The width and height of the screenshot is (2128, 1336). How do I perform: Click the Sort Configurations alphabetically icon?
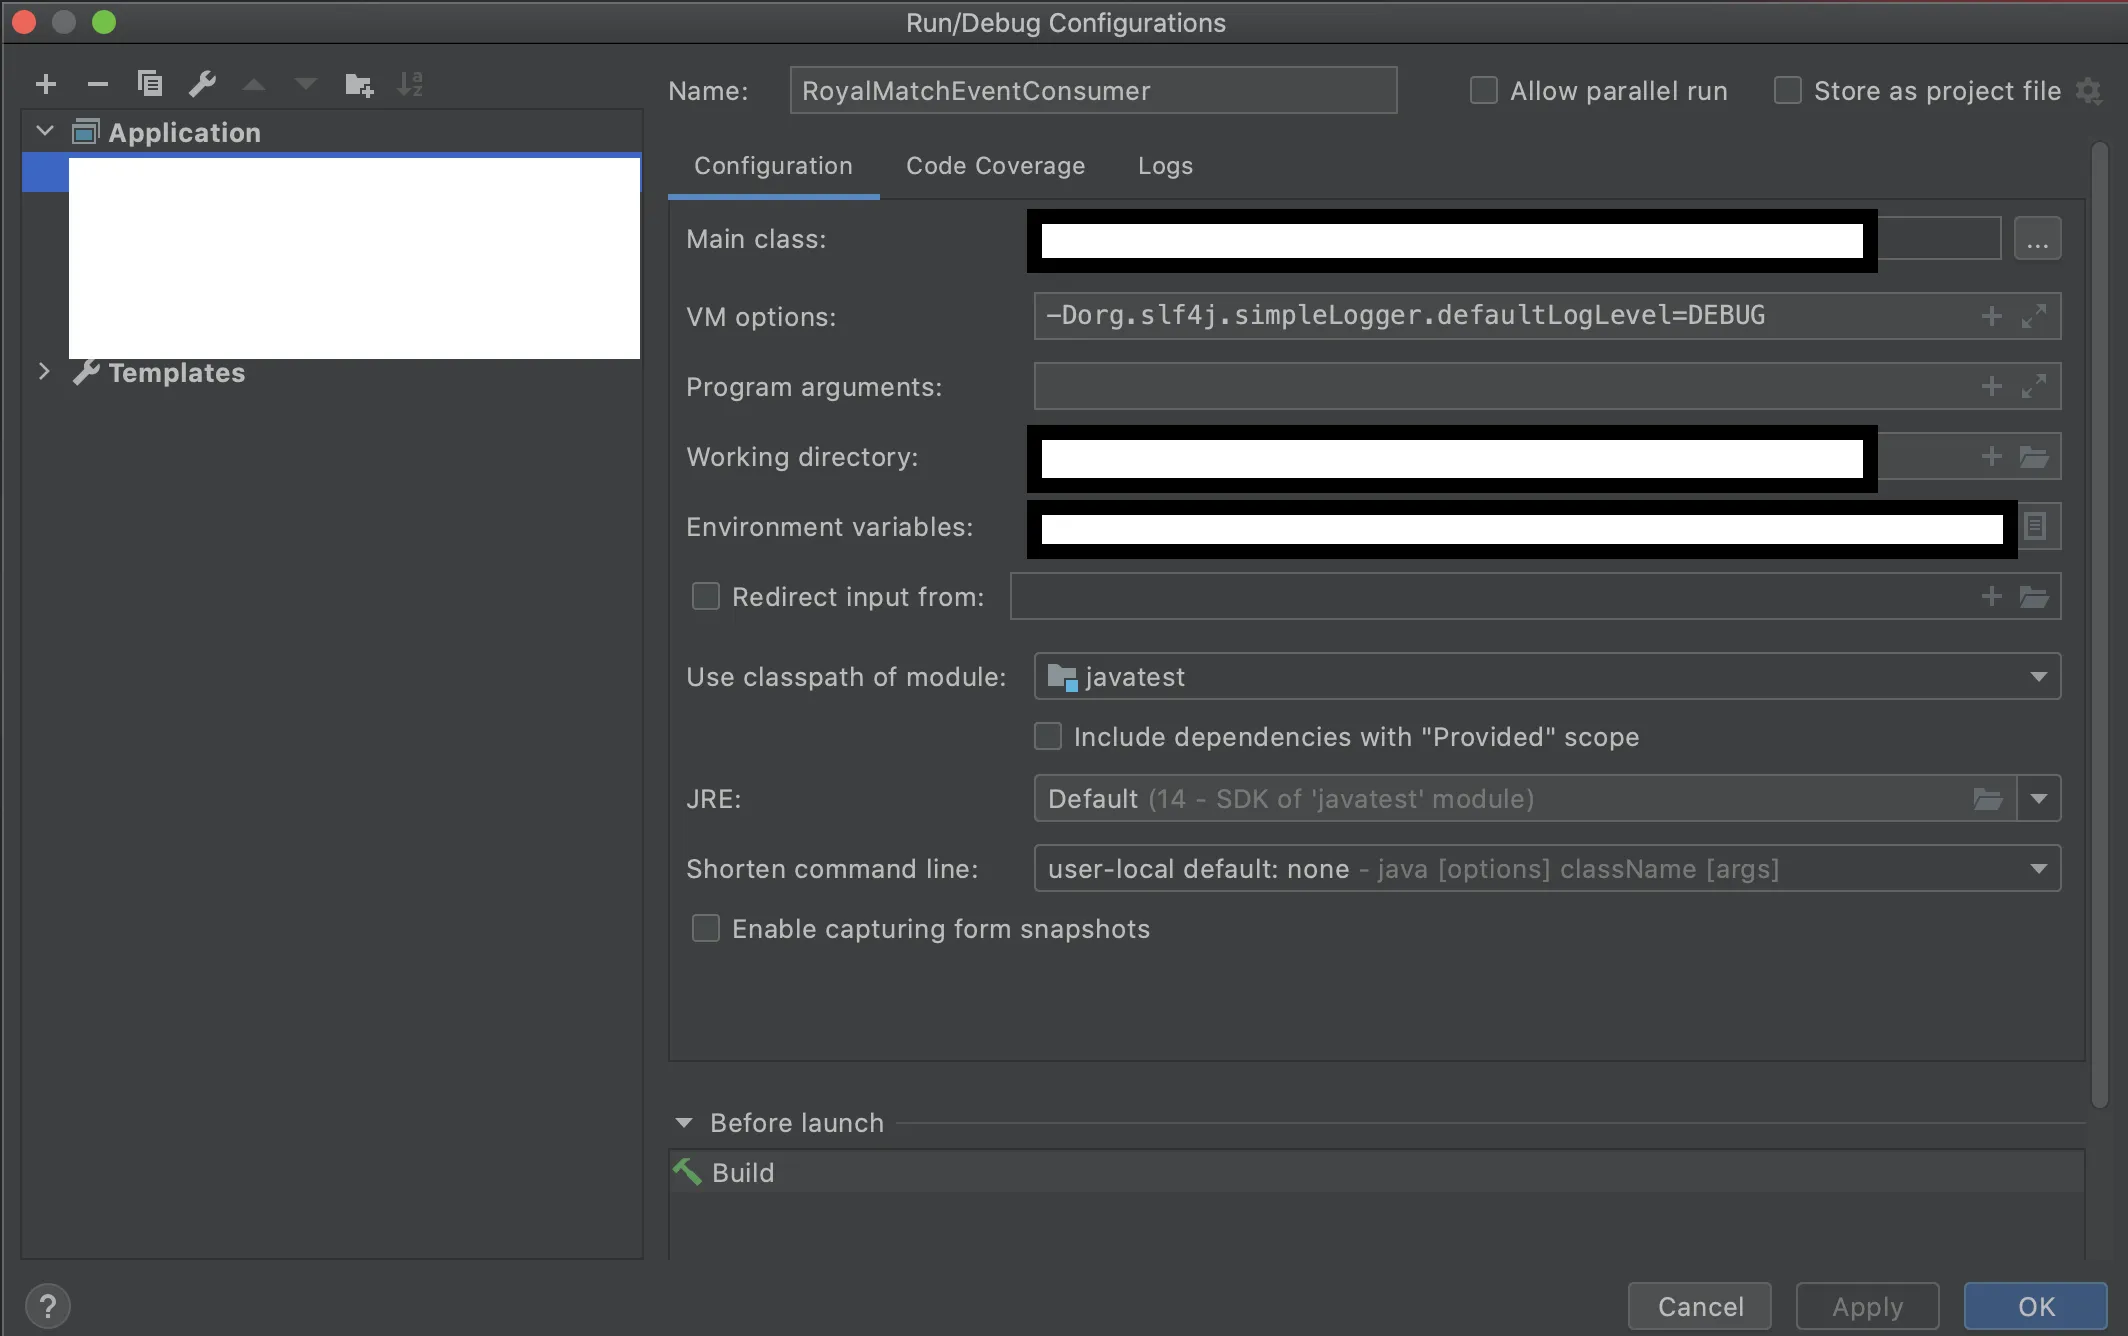410,84
